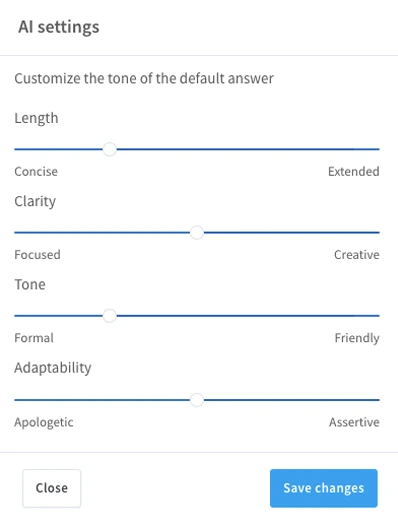Click the Tone section heading

point(30,284)
